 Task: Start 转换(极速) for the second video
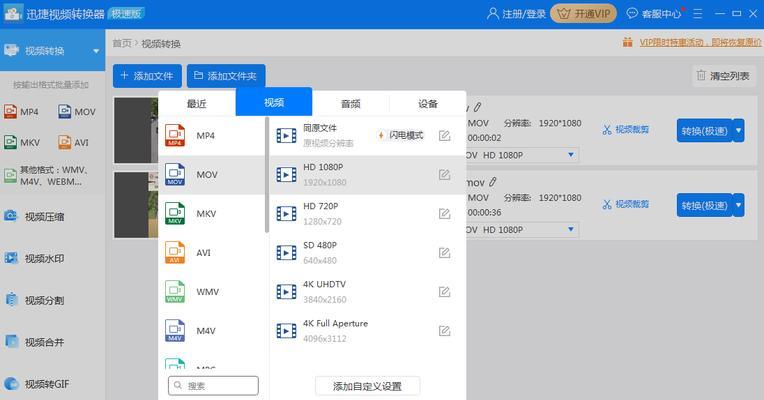(705, 205)
